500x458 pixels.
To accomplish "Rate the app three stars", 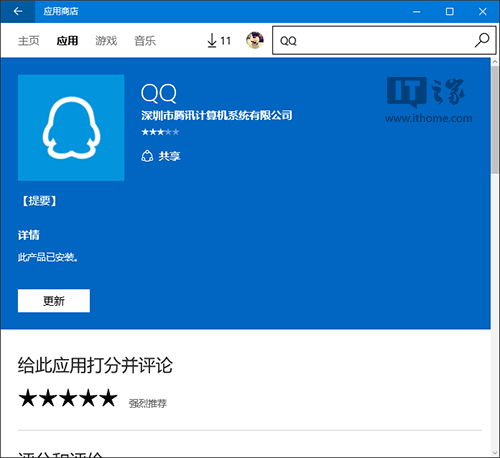I will 68,398.
